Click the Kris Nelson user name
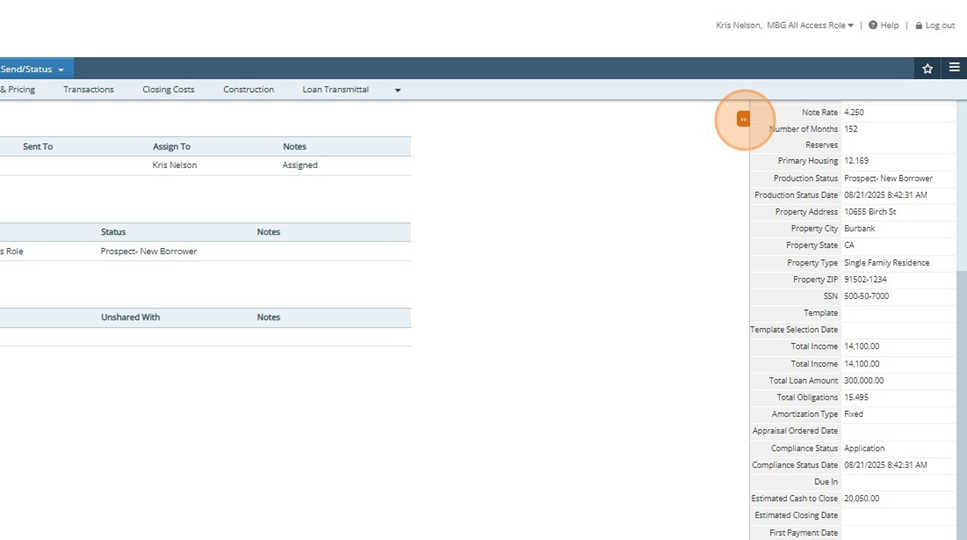 point(739,25)
